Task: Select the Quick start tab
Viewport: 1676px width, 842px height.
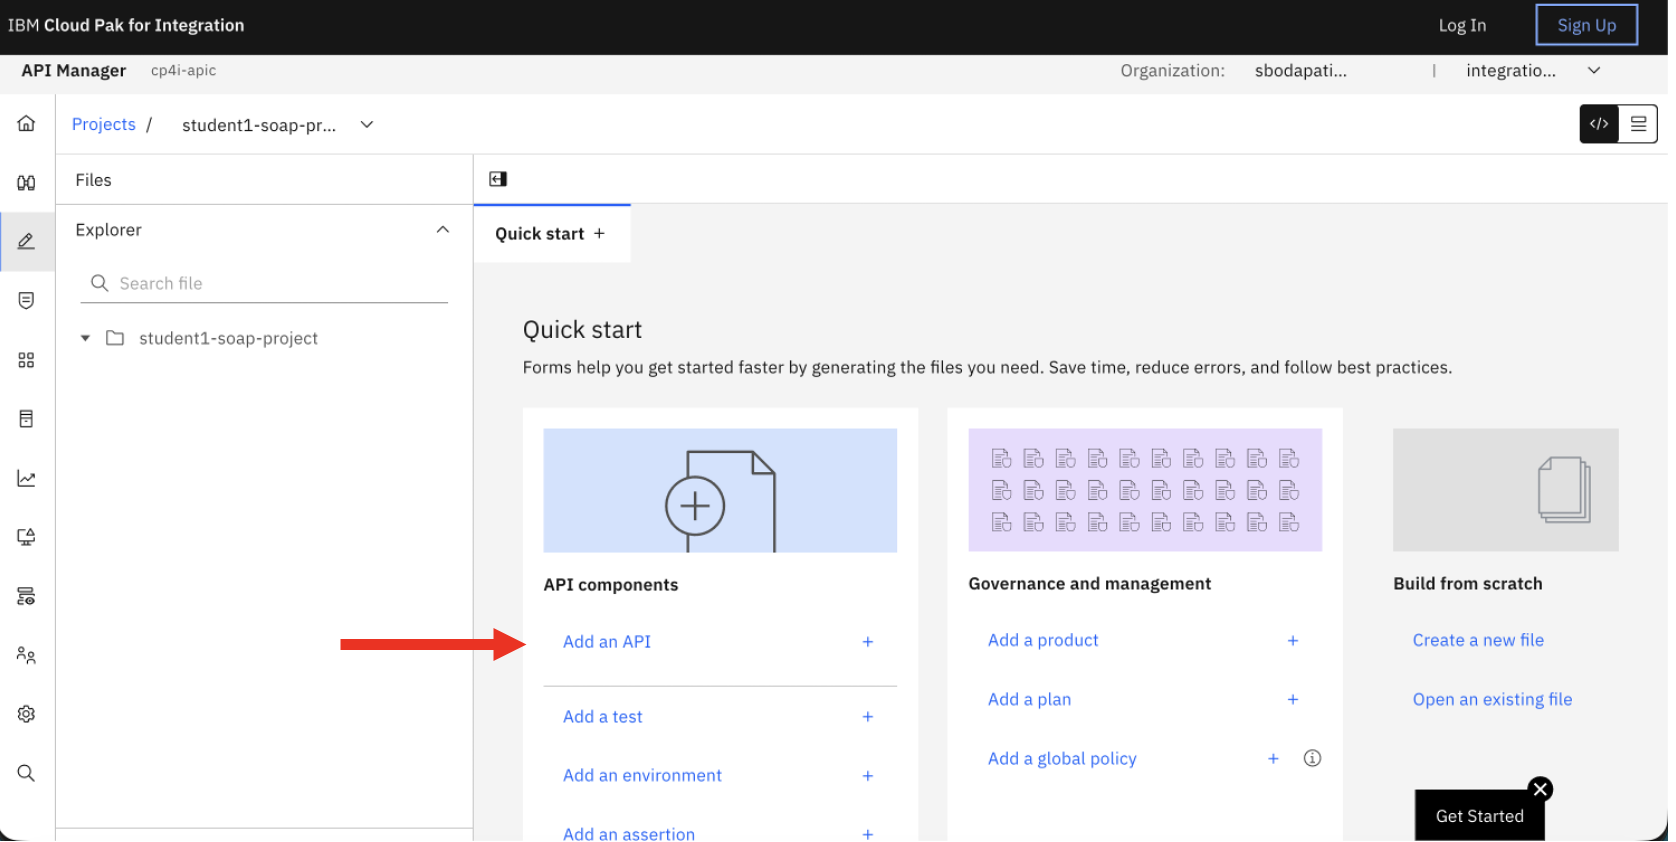Action: (x=551, y=234)
